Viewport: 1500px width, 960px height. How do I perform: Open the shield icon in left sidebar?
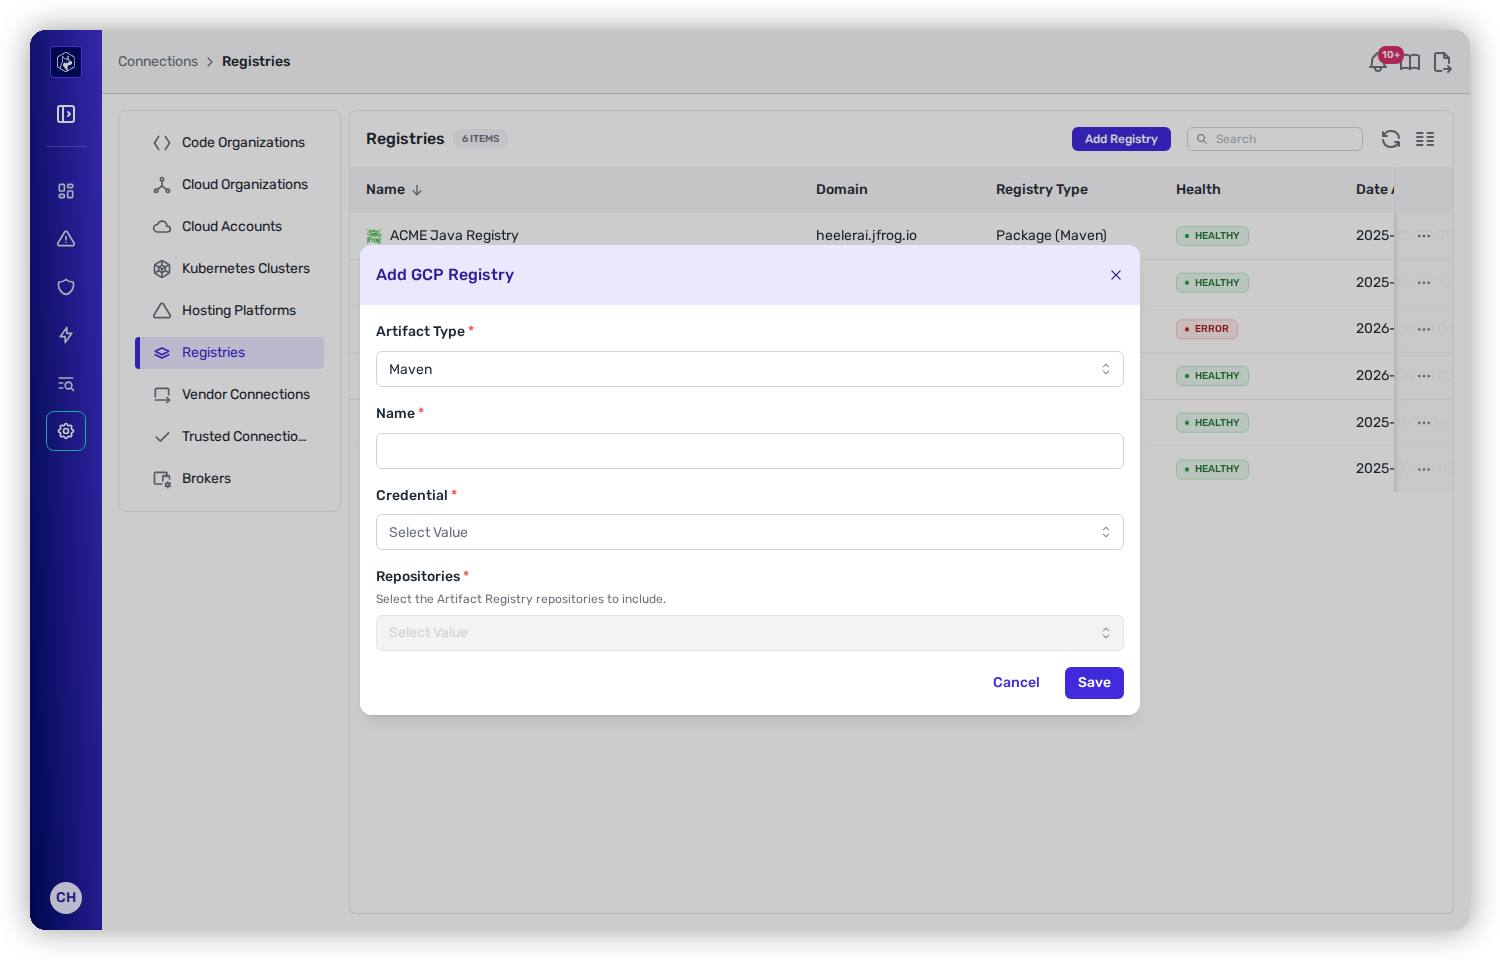tap(66, 287)
